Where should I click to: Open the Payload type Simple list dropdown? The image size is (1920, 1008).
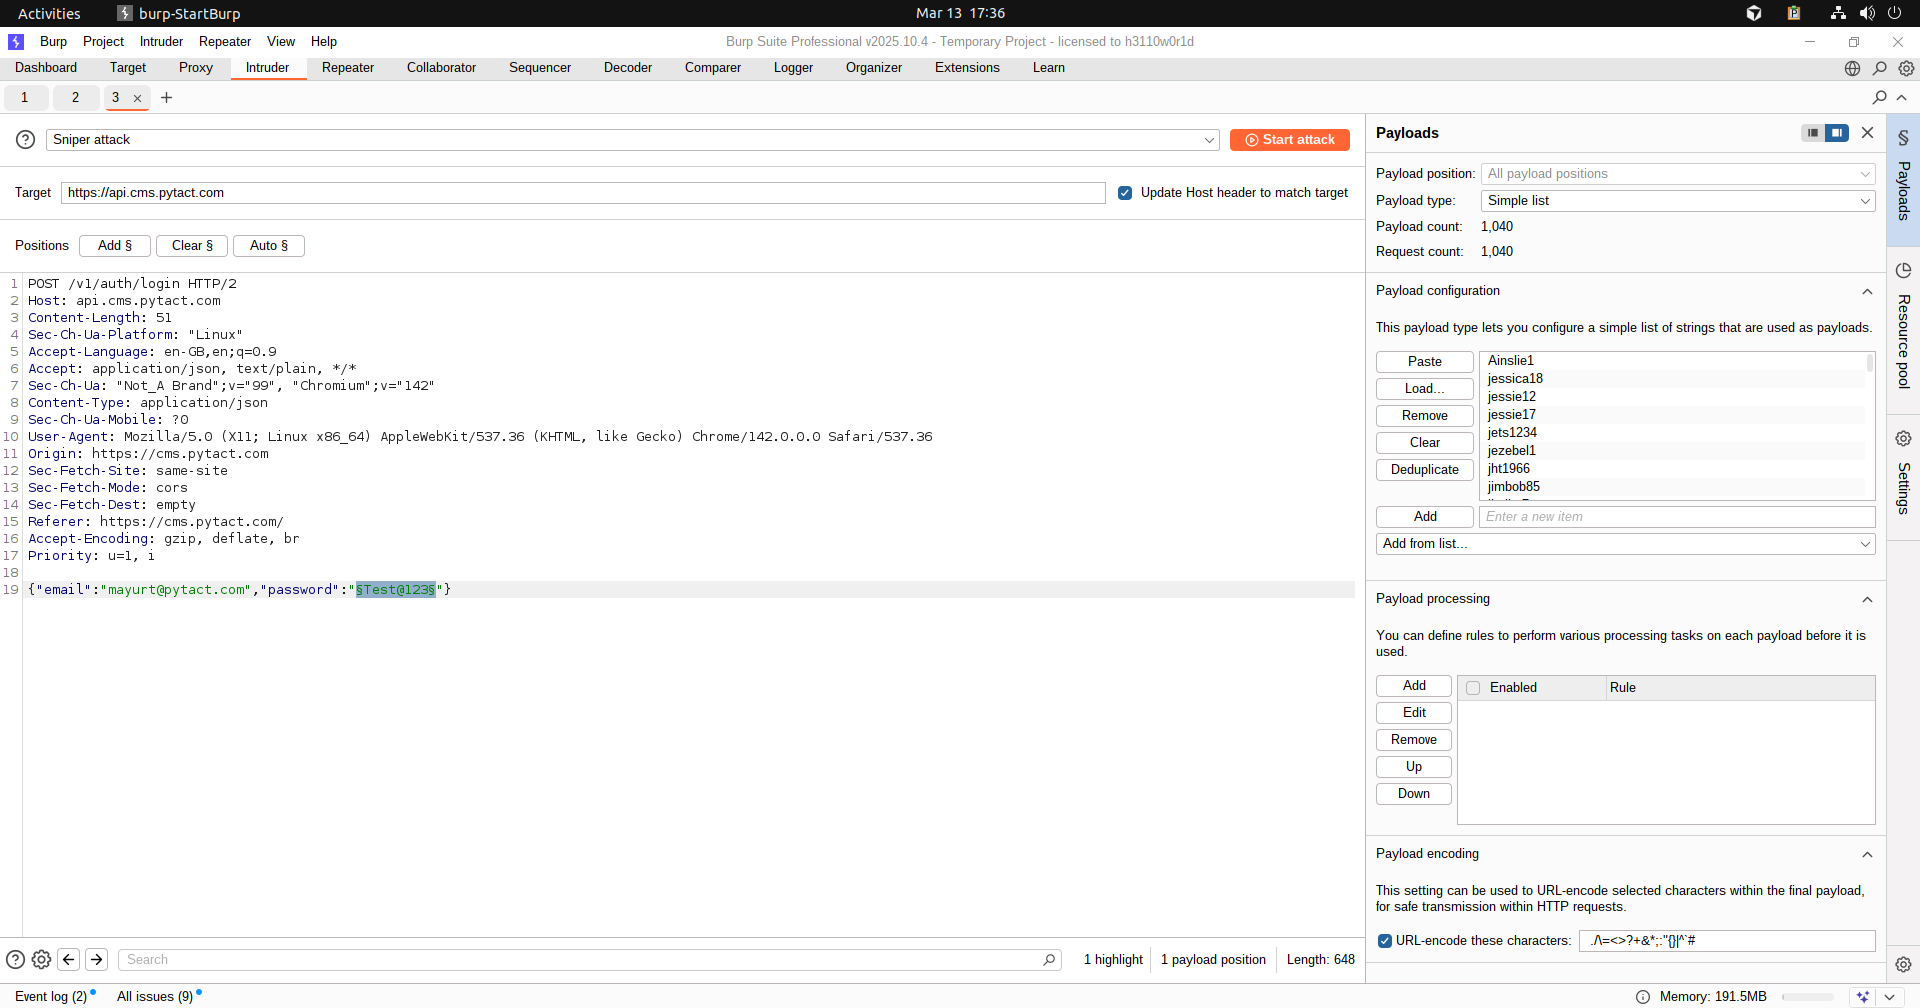coord(1677,201)
